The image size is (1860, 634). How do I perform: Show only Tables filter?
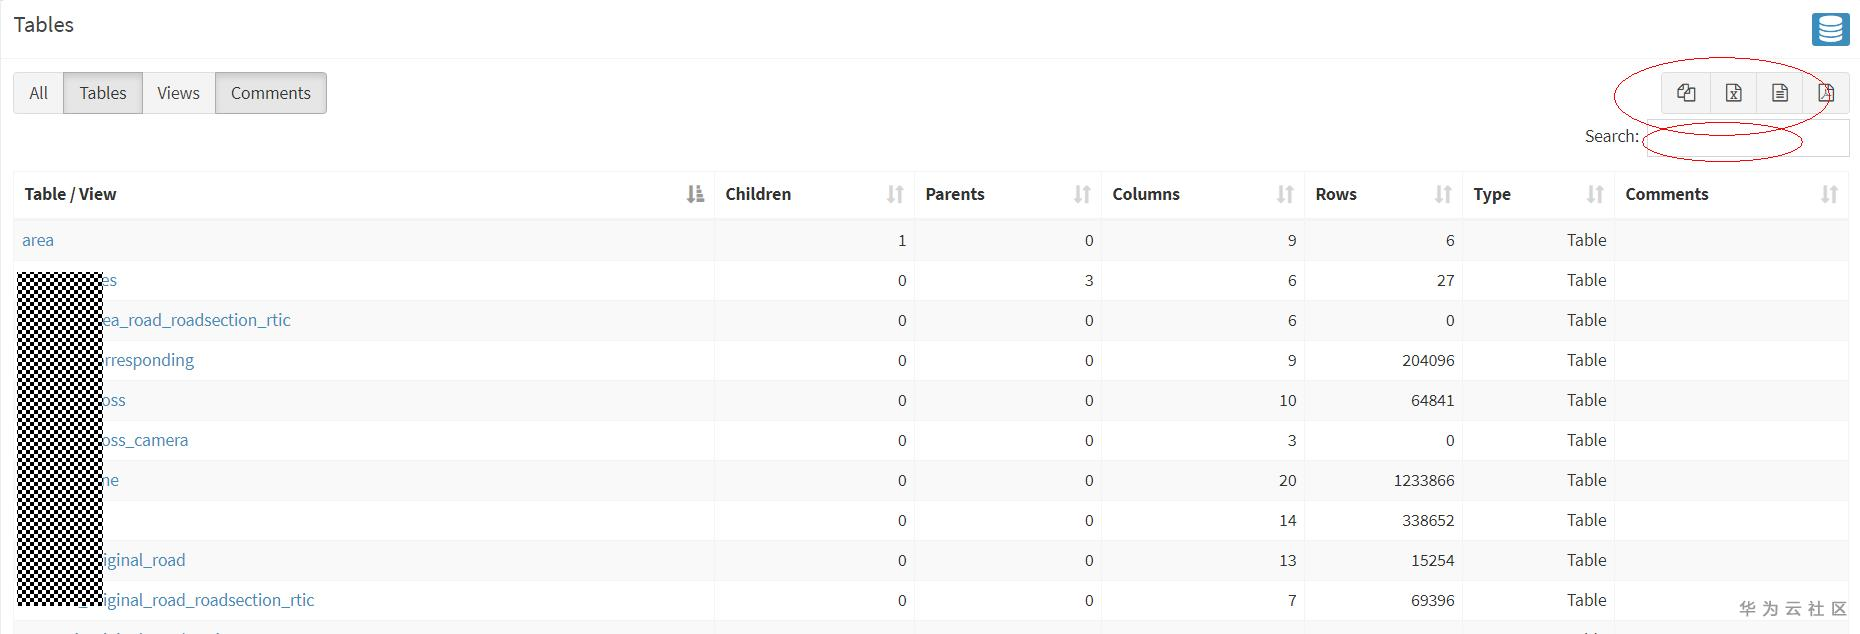[103, 93]
